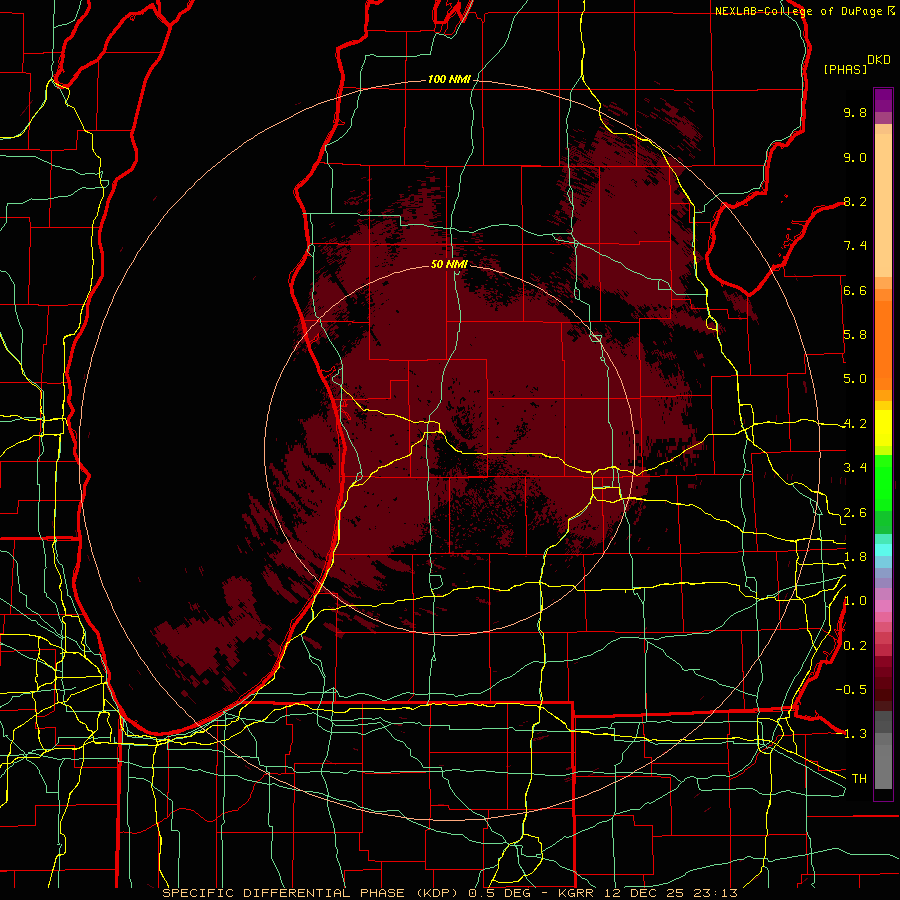This screenshot has height=900, width=900.
Task: Click the 100 NMI range ring label
Action: click(x=449, y=79)
